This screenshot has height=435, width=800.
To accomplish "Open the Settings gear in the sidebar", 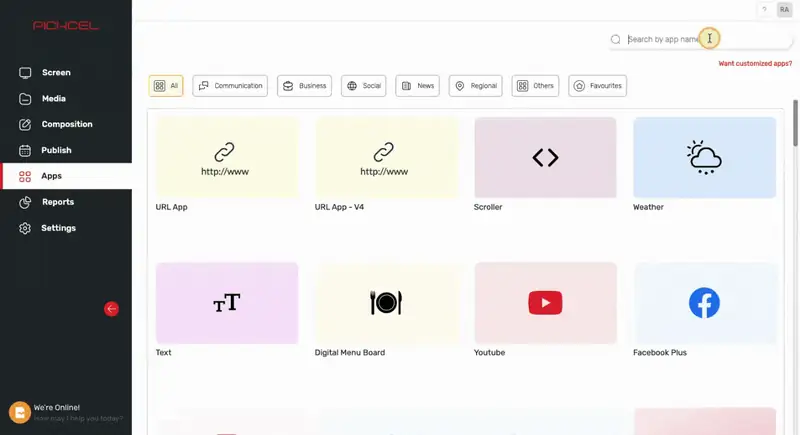I will (x=25, y=228).
